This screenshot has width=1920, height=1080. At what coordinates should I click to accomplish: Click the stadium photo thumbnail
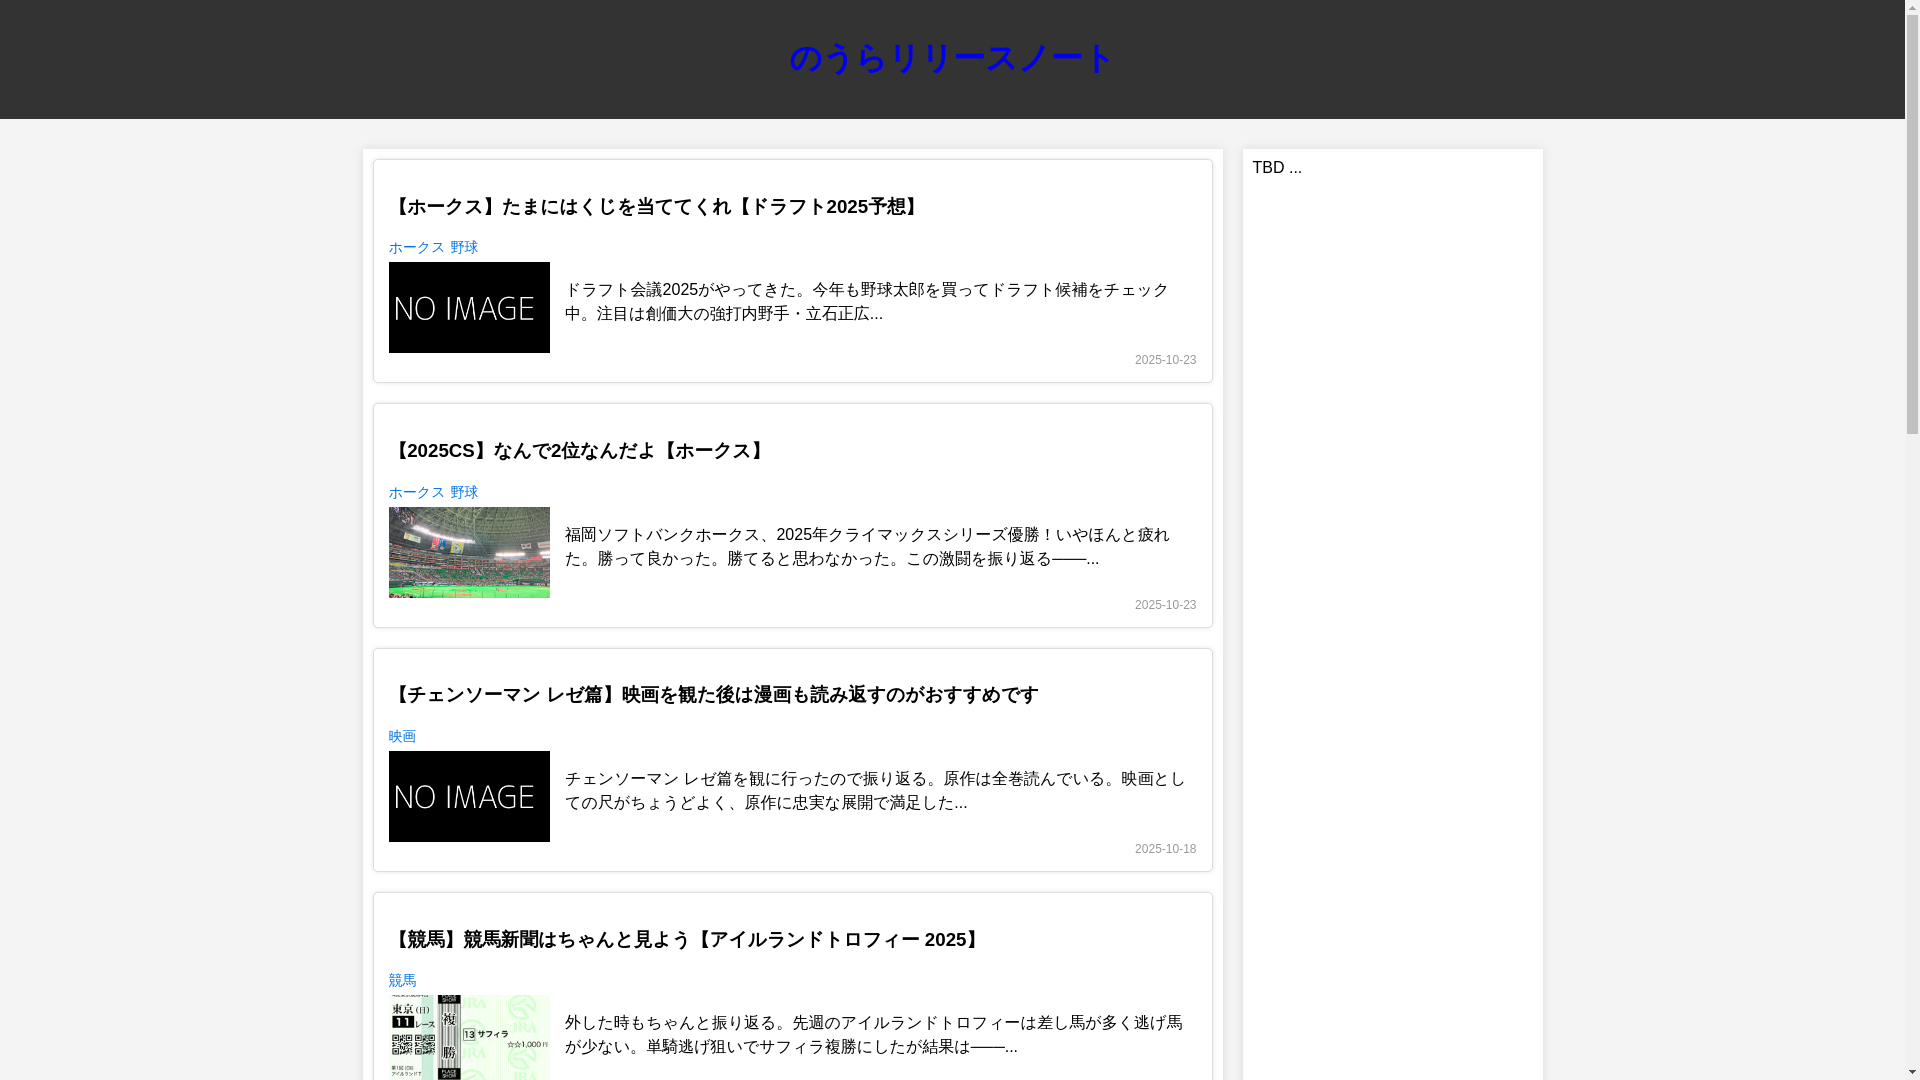tap(469, 552)
